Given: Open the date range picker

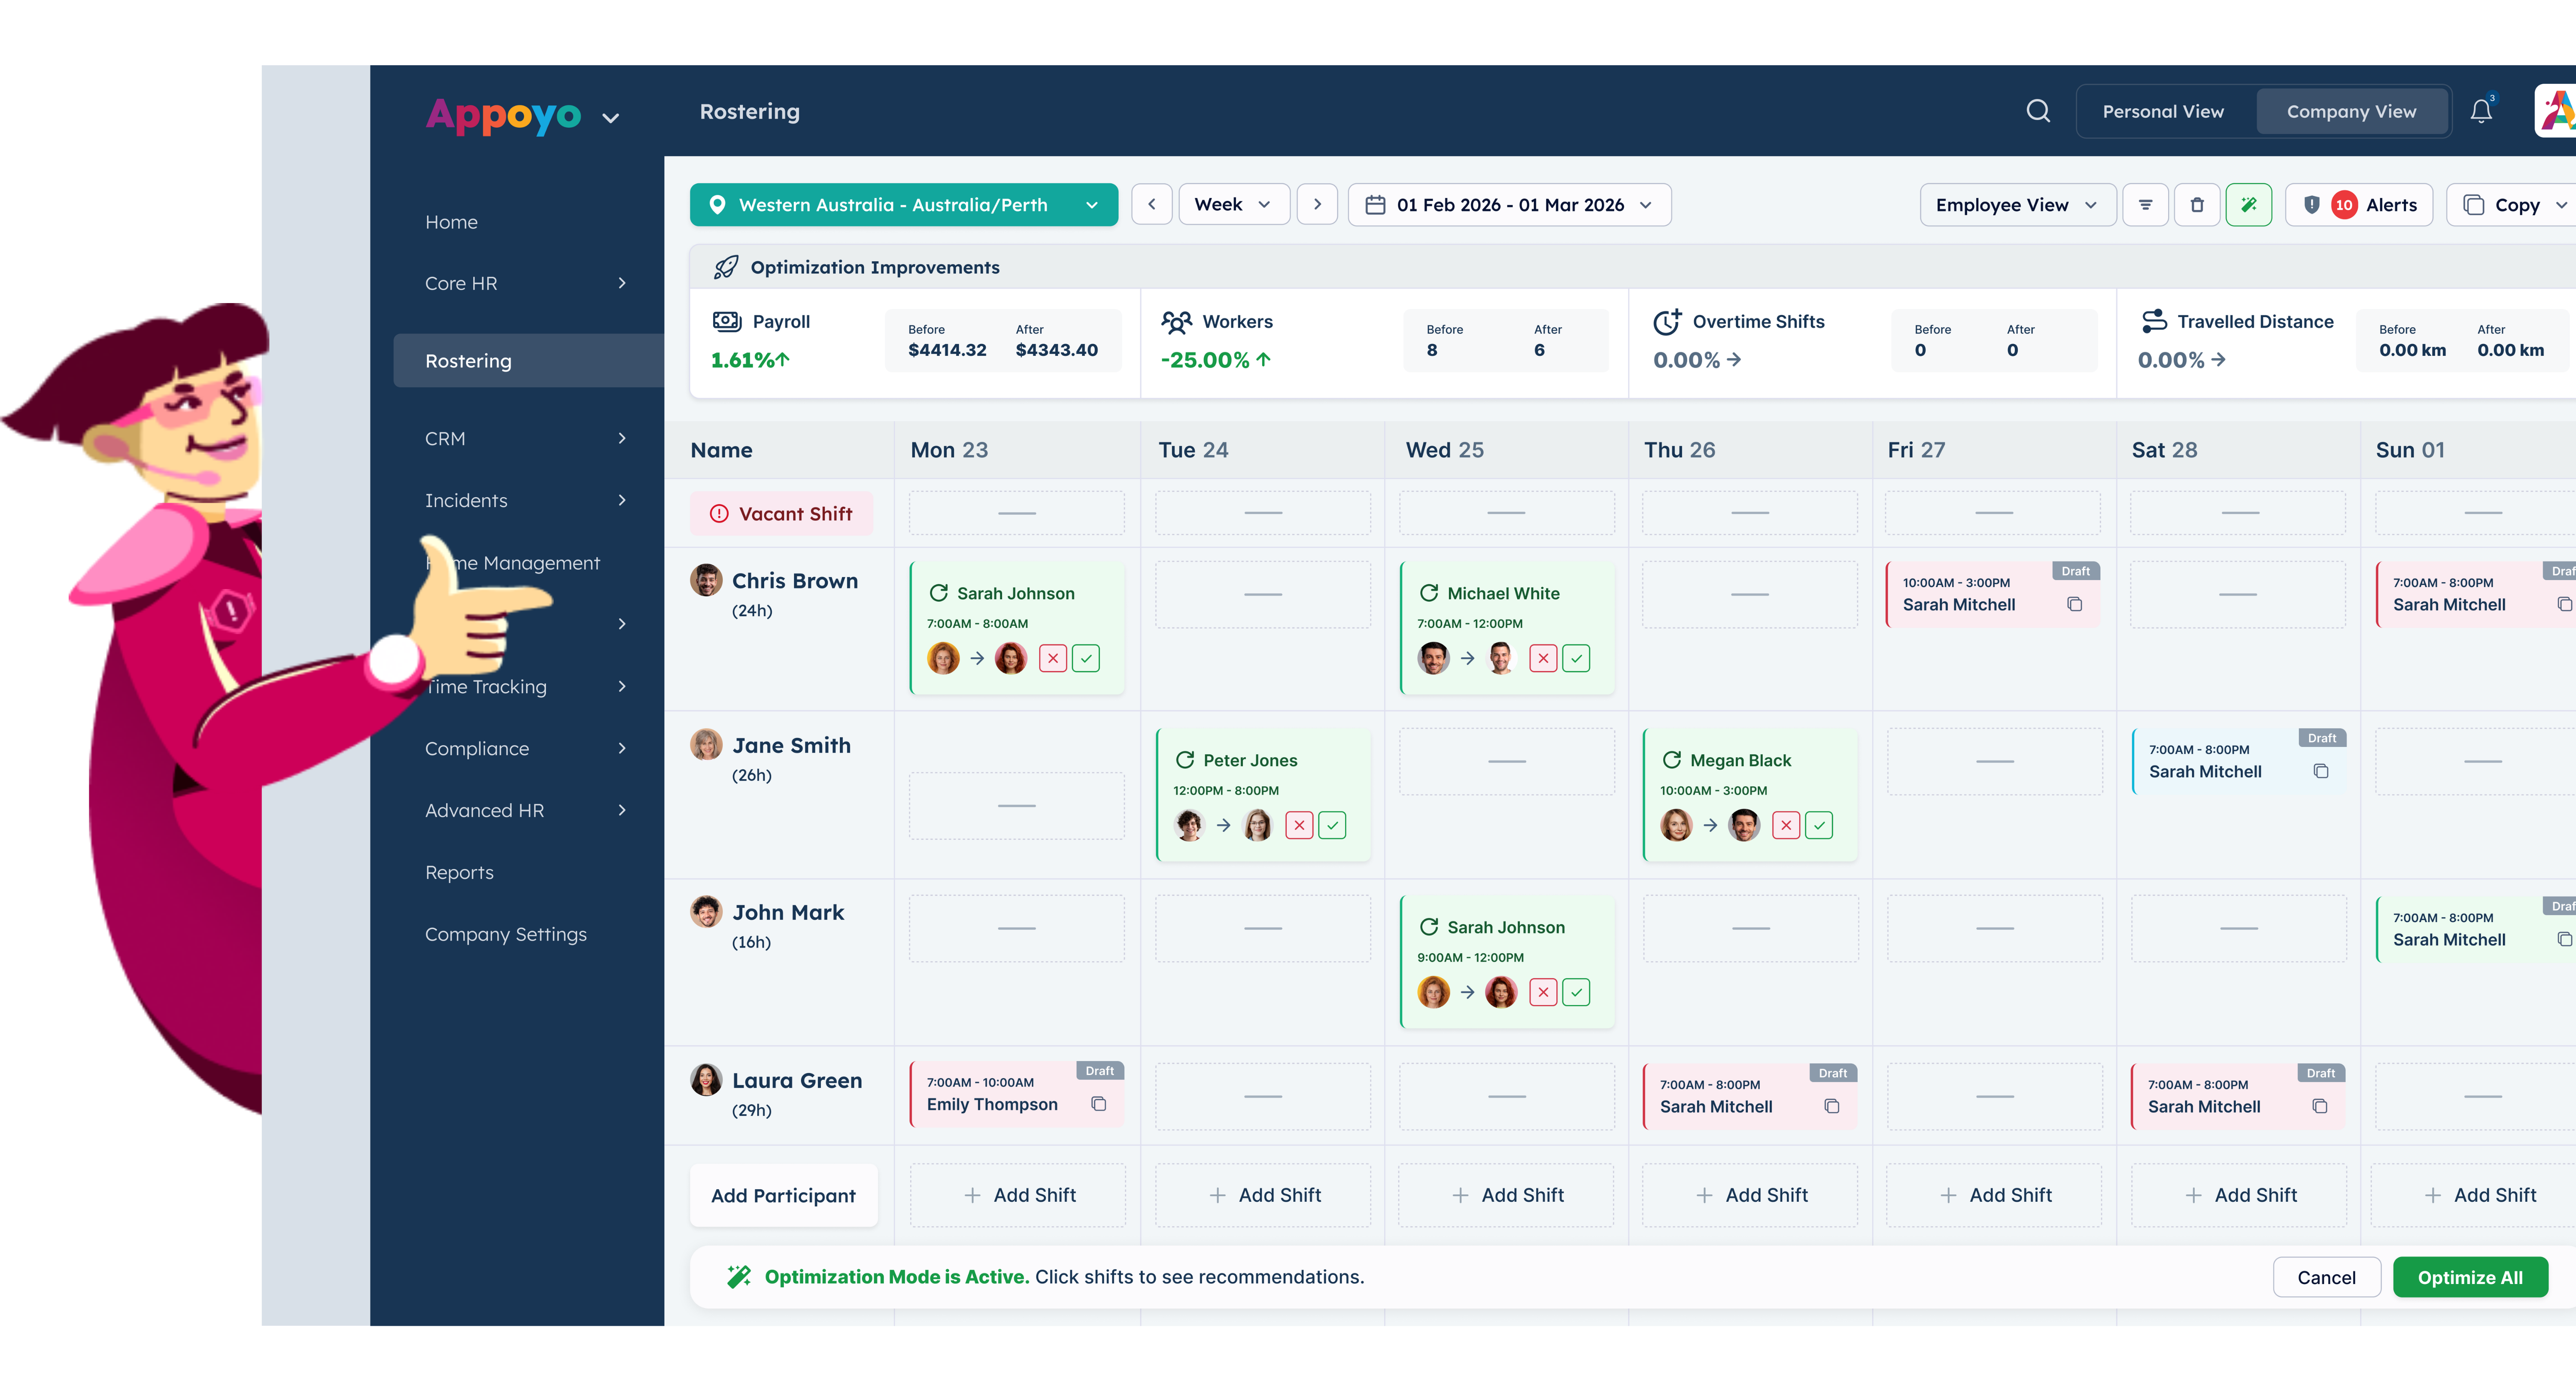Looking at the screenshot, I should (x=1509, y=205).
